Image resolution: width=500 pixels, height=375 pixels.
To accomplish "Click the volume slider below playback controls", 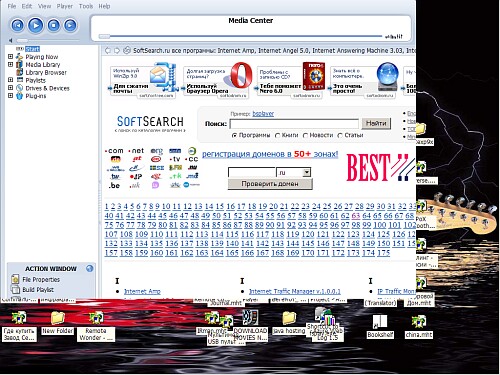I will pos(47,40).
